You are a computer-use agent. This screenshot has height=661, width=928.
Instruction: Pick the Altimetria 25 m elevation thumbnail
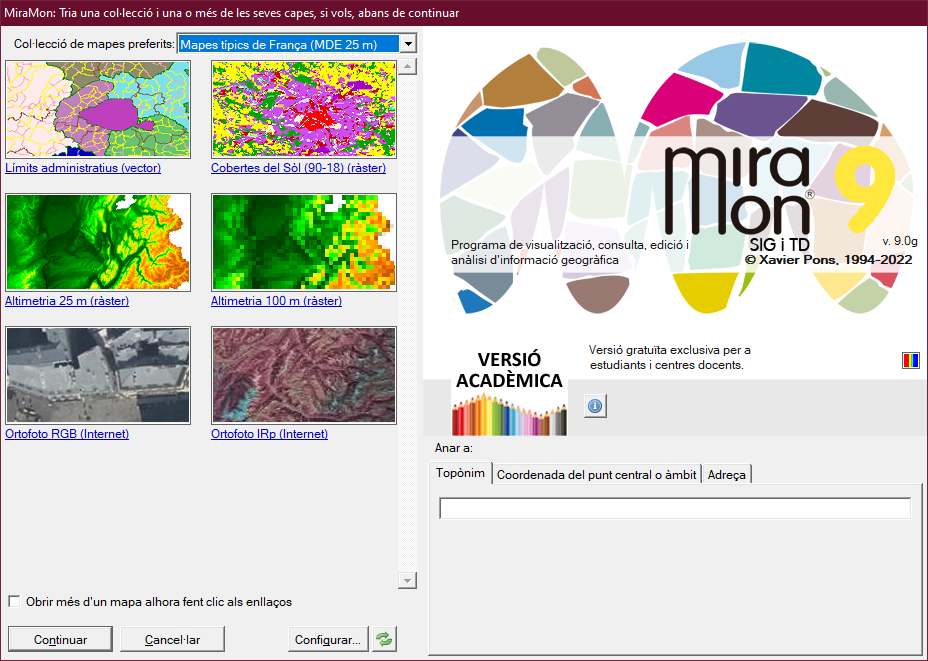[x=98, y=243]
